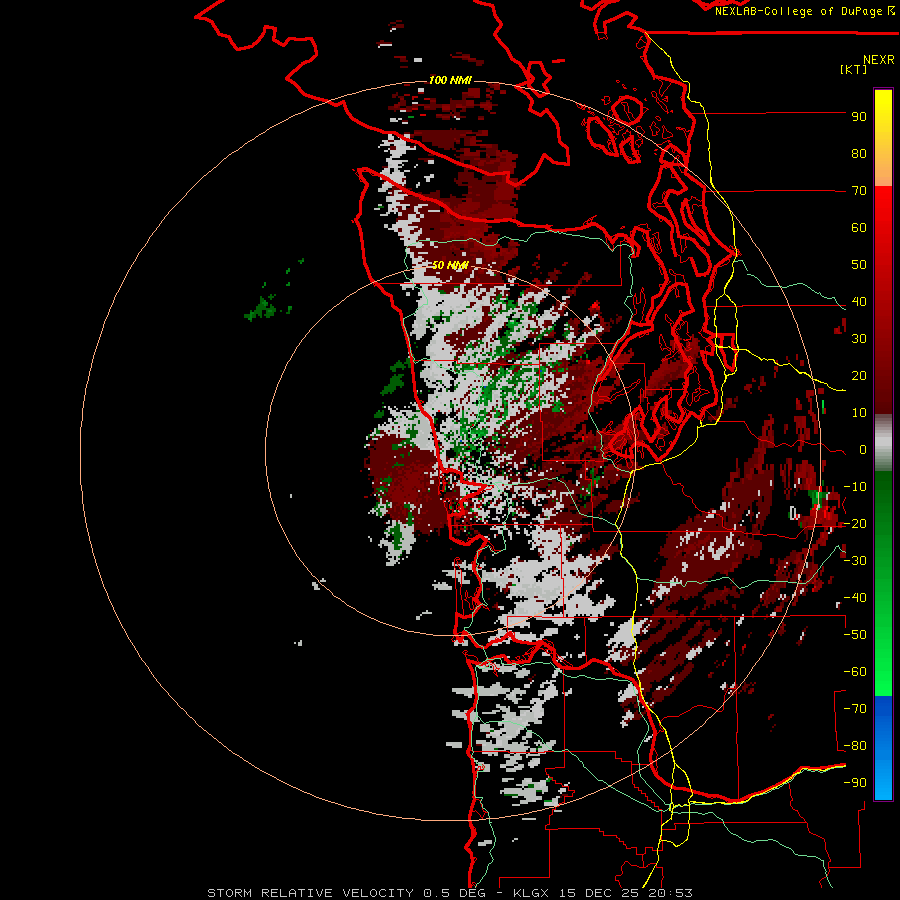Click the 0.5 DEG elevation in caption
This screenshot has height=900, width=900.
[455, 893]
